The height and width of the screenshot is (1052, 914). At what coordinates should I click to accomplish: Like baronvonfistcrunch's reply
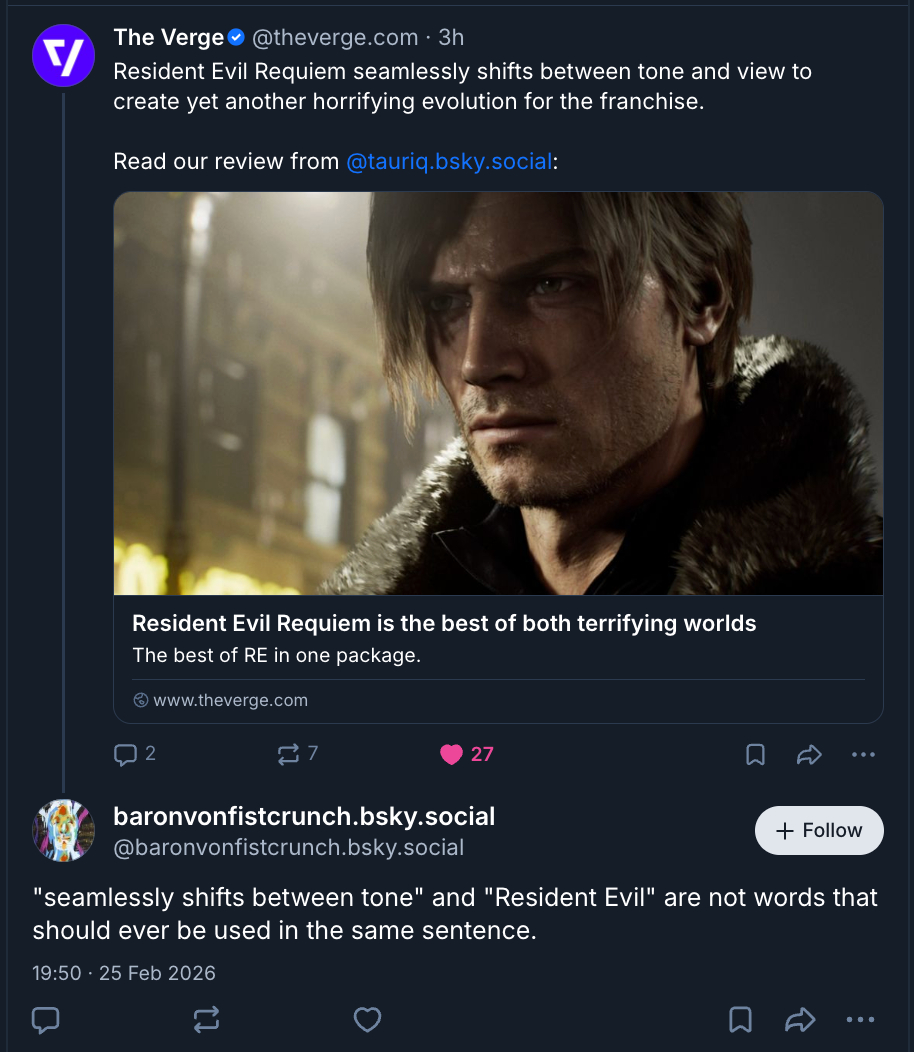(x=368, y=1019)
